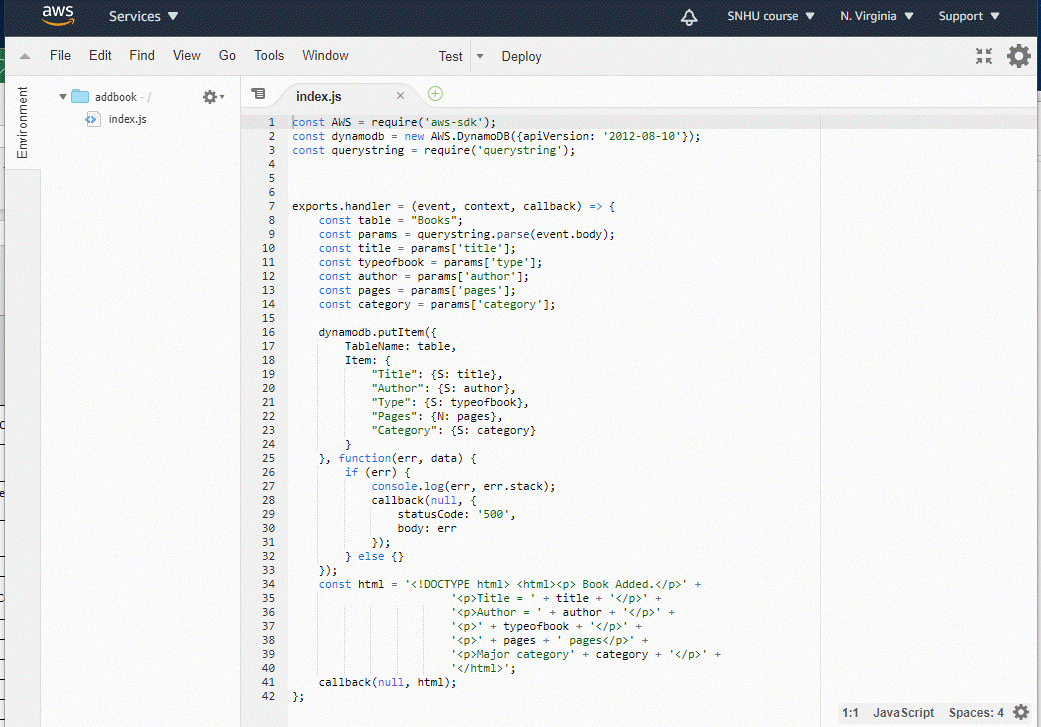Toggle the Environment side panel
The height and width of the screenshot is (727, 1041).
click(22, 122)
